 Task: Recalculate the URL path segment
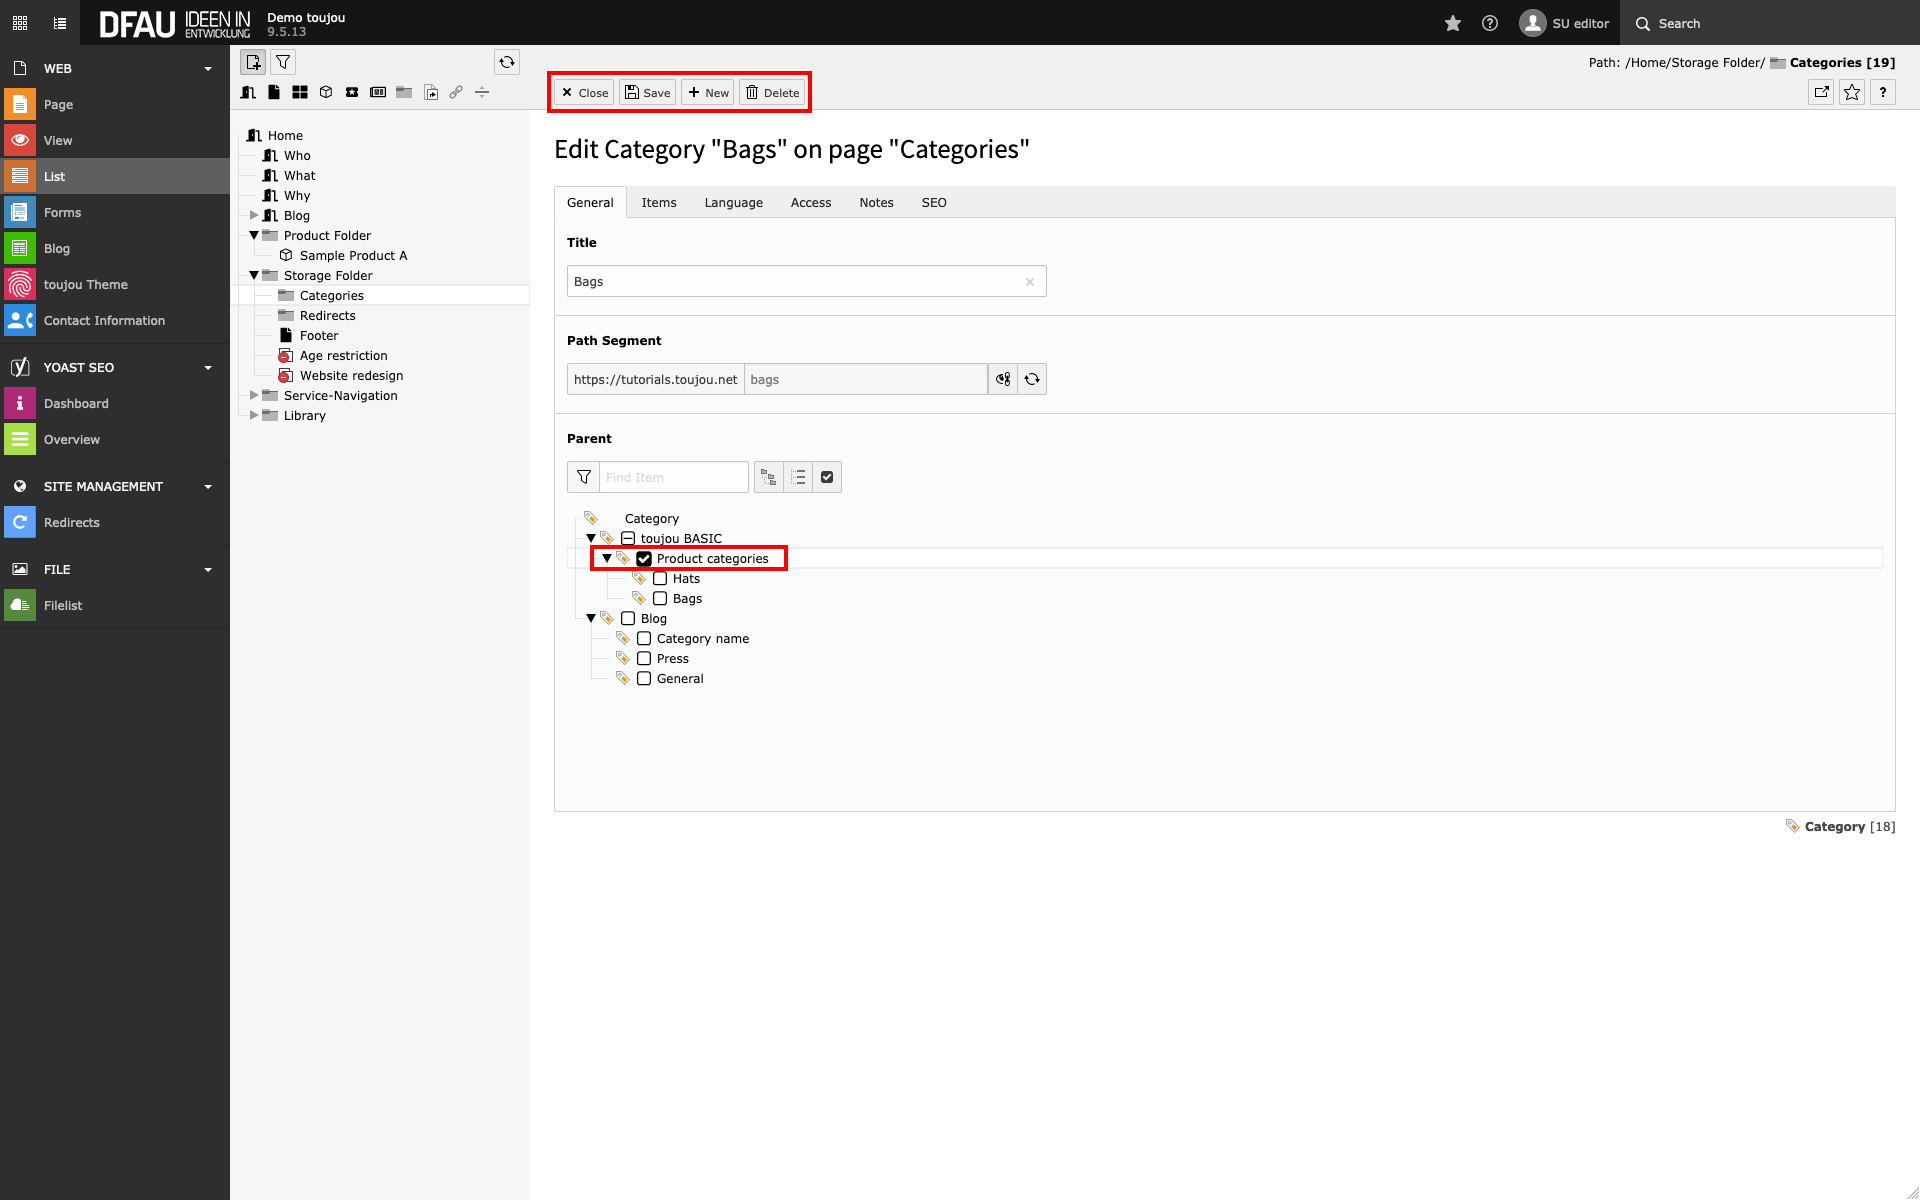1032,379
